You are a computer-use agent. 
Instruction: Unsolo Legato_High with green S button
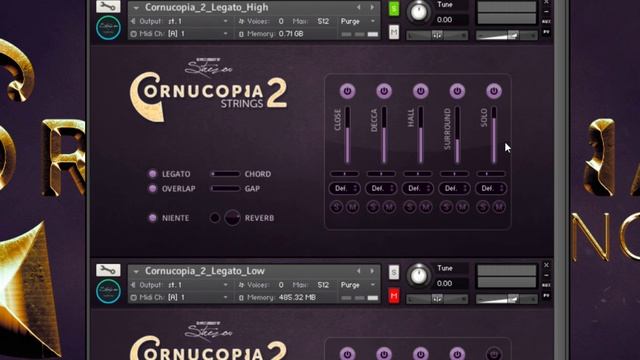(x=394, y=9)
